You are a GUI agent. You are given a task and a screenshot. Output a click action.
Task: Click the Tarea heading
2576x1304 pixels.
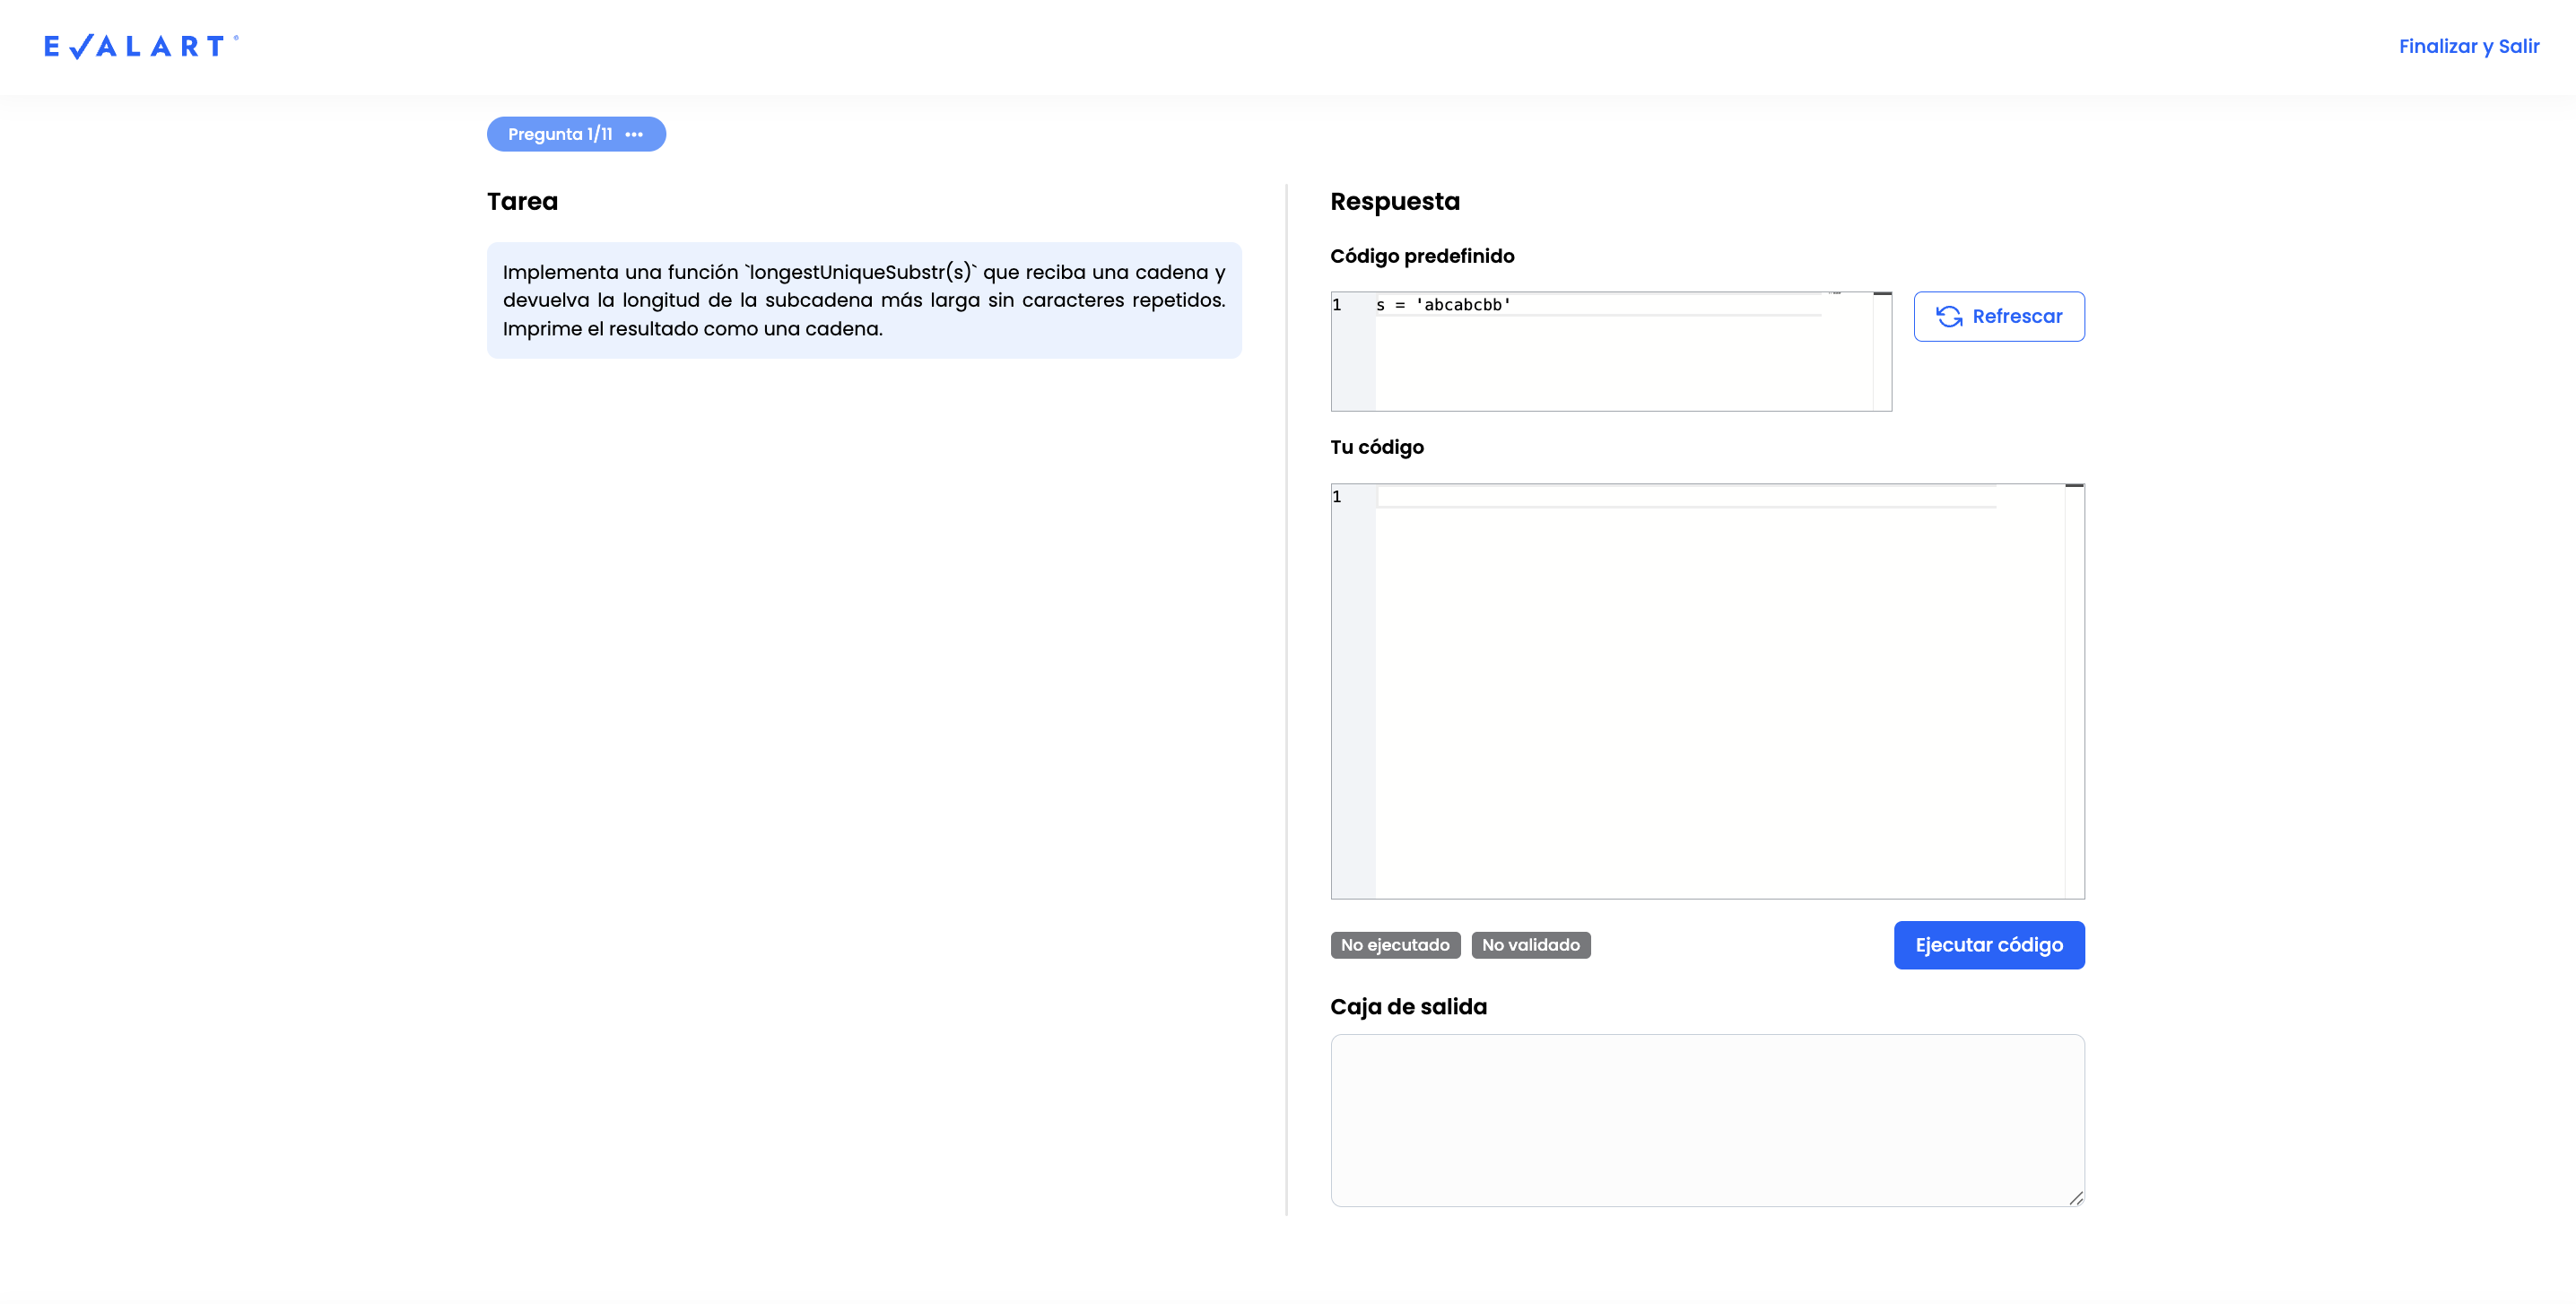(x=522, y=201)
